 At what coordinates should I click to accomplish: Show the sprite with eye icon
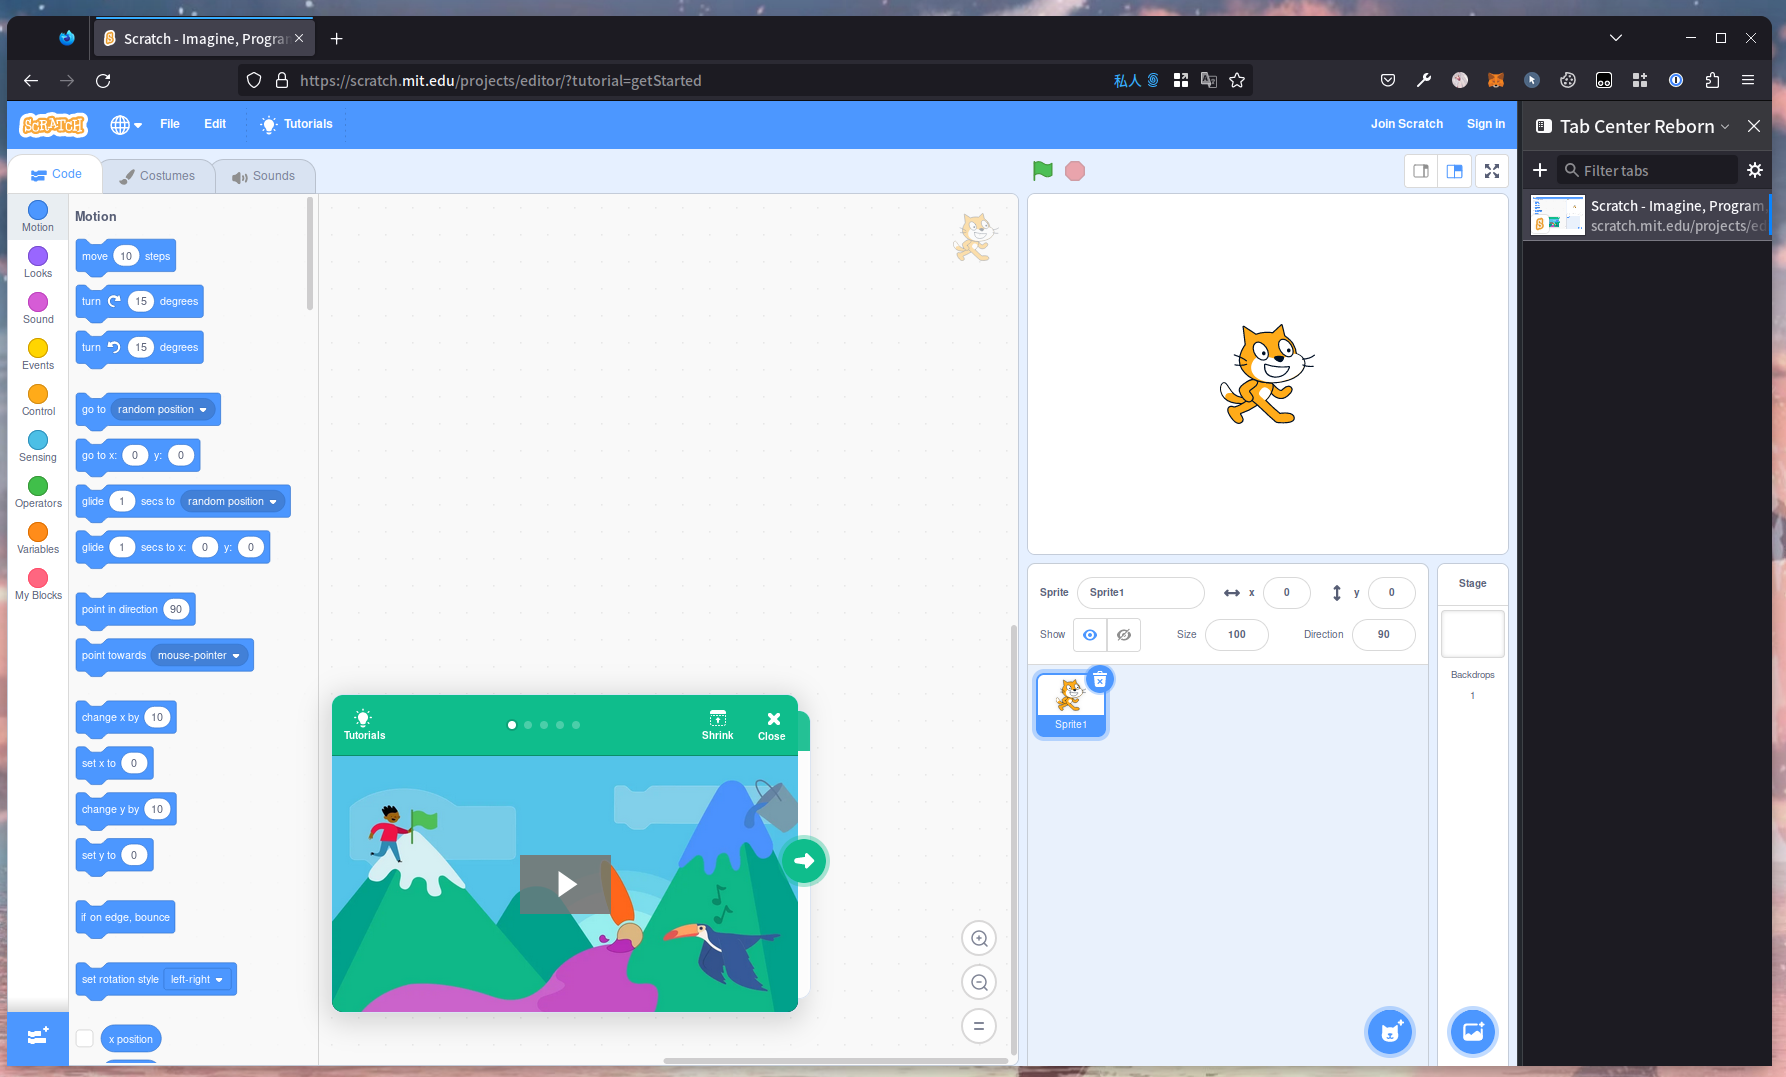point(1090,635)
